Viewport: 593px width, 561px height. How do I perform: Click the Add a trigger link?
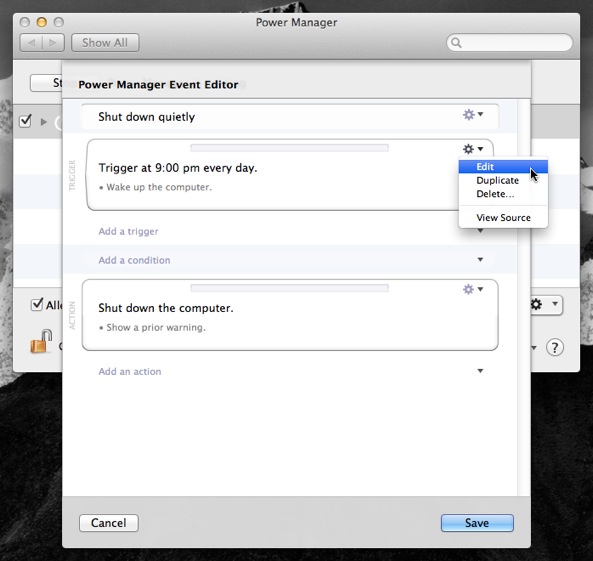click(128, 231)
